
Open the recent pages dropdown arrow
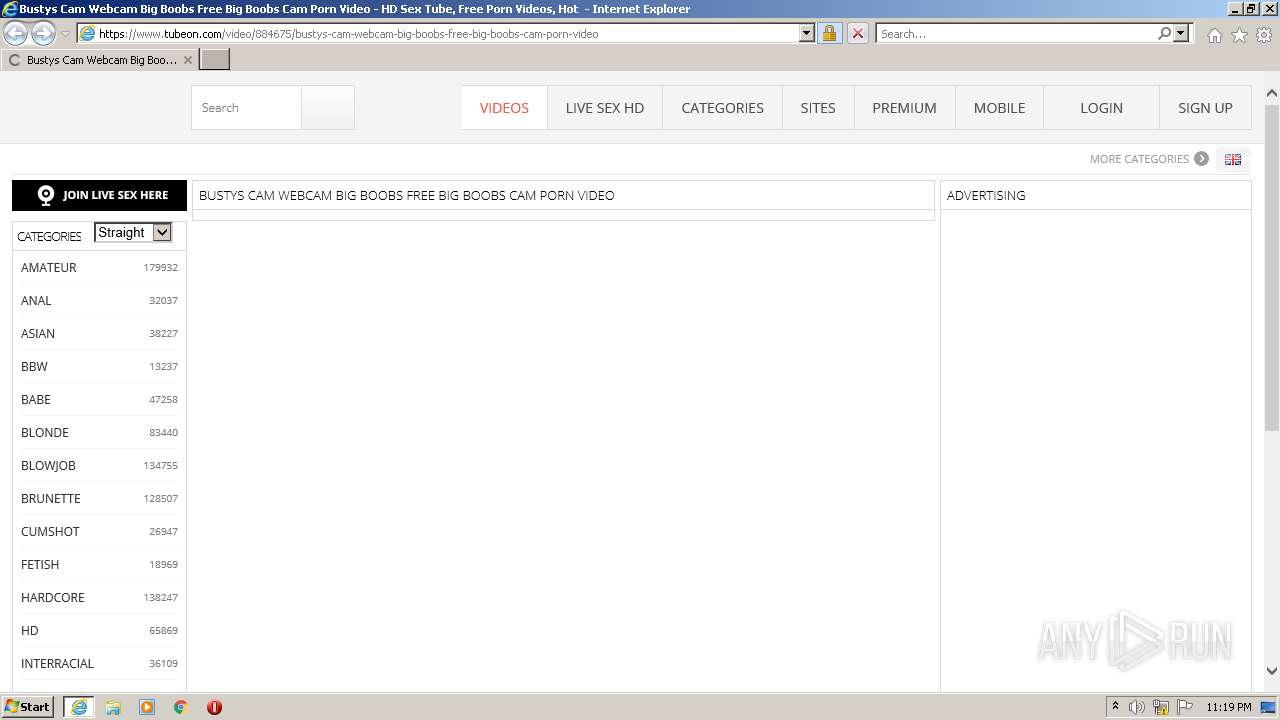[x=65, y=34]
